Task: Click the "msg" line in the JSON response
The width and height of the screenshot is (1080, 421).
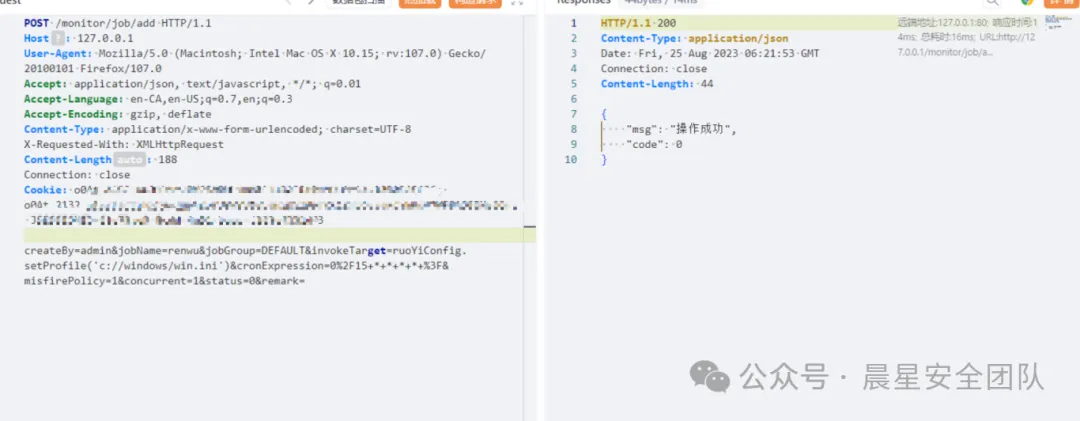Action: click(680, 129)
